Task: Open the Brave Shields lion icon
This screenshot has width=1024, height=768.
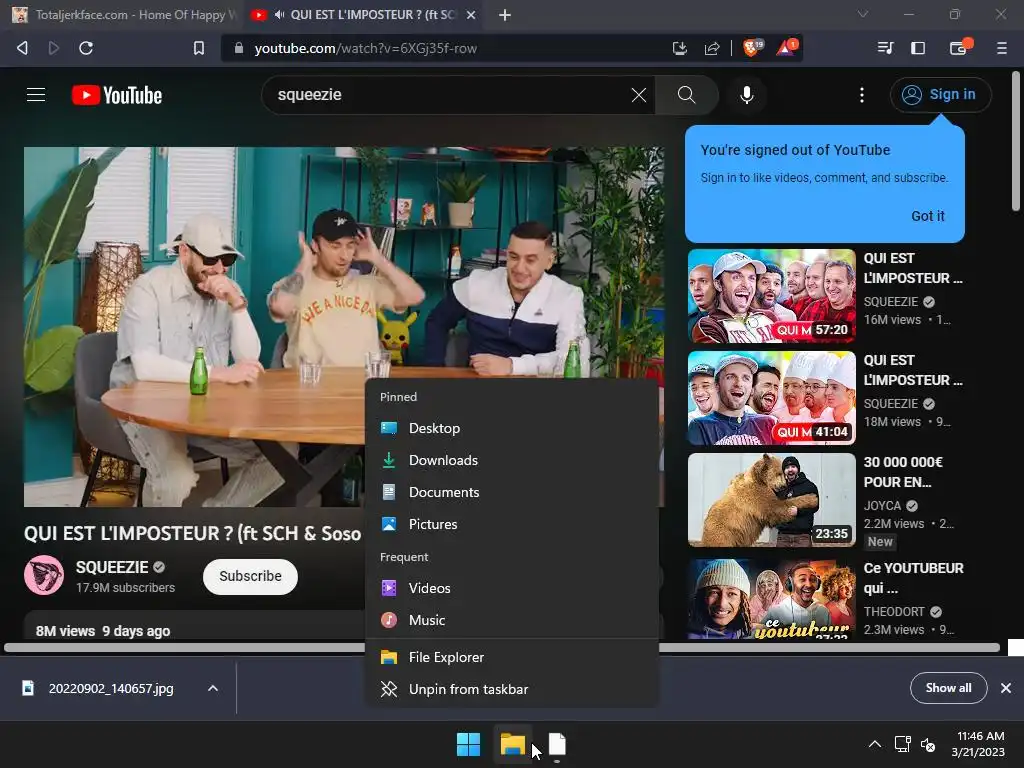Action: (x=752, y=48)
